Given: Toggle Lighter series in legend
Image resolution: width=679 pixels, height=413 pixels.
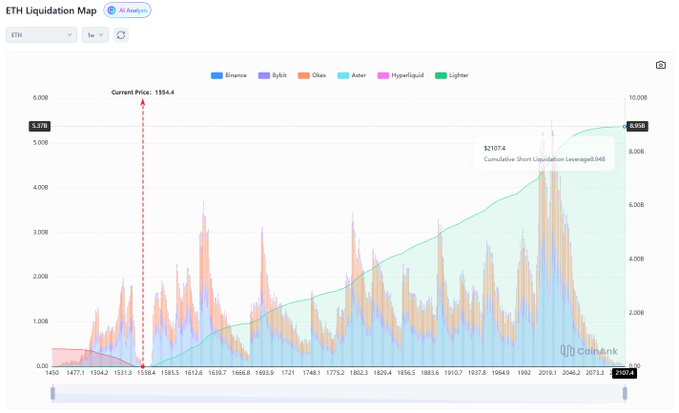Looking at the screenshot, I should [452, 75].
